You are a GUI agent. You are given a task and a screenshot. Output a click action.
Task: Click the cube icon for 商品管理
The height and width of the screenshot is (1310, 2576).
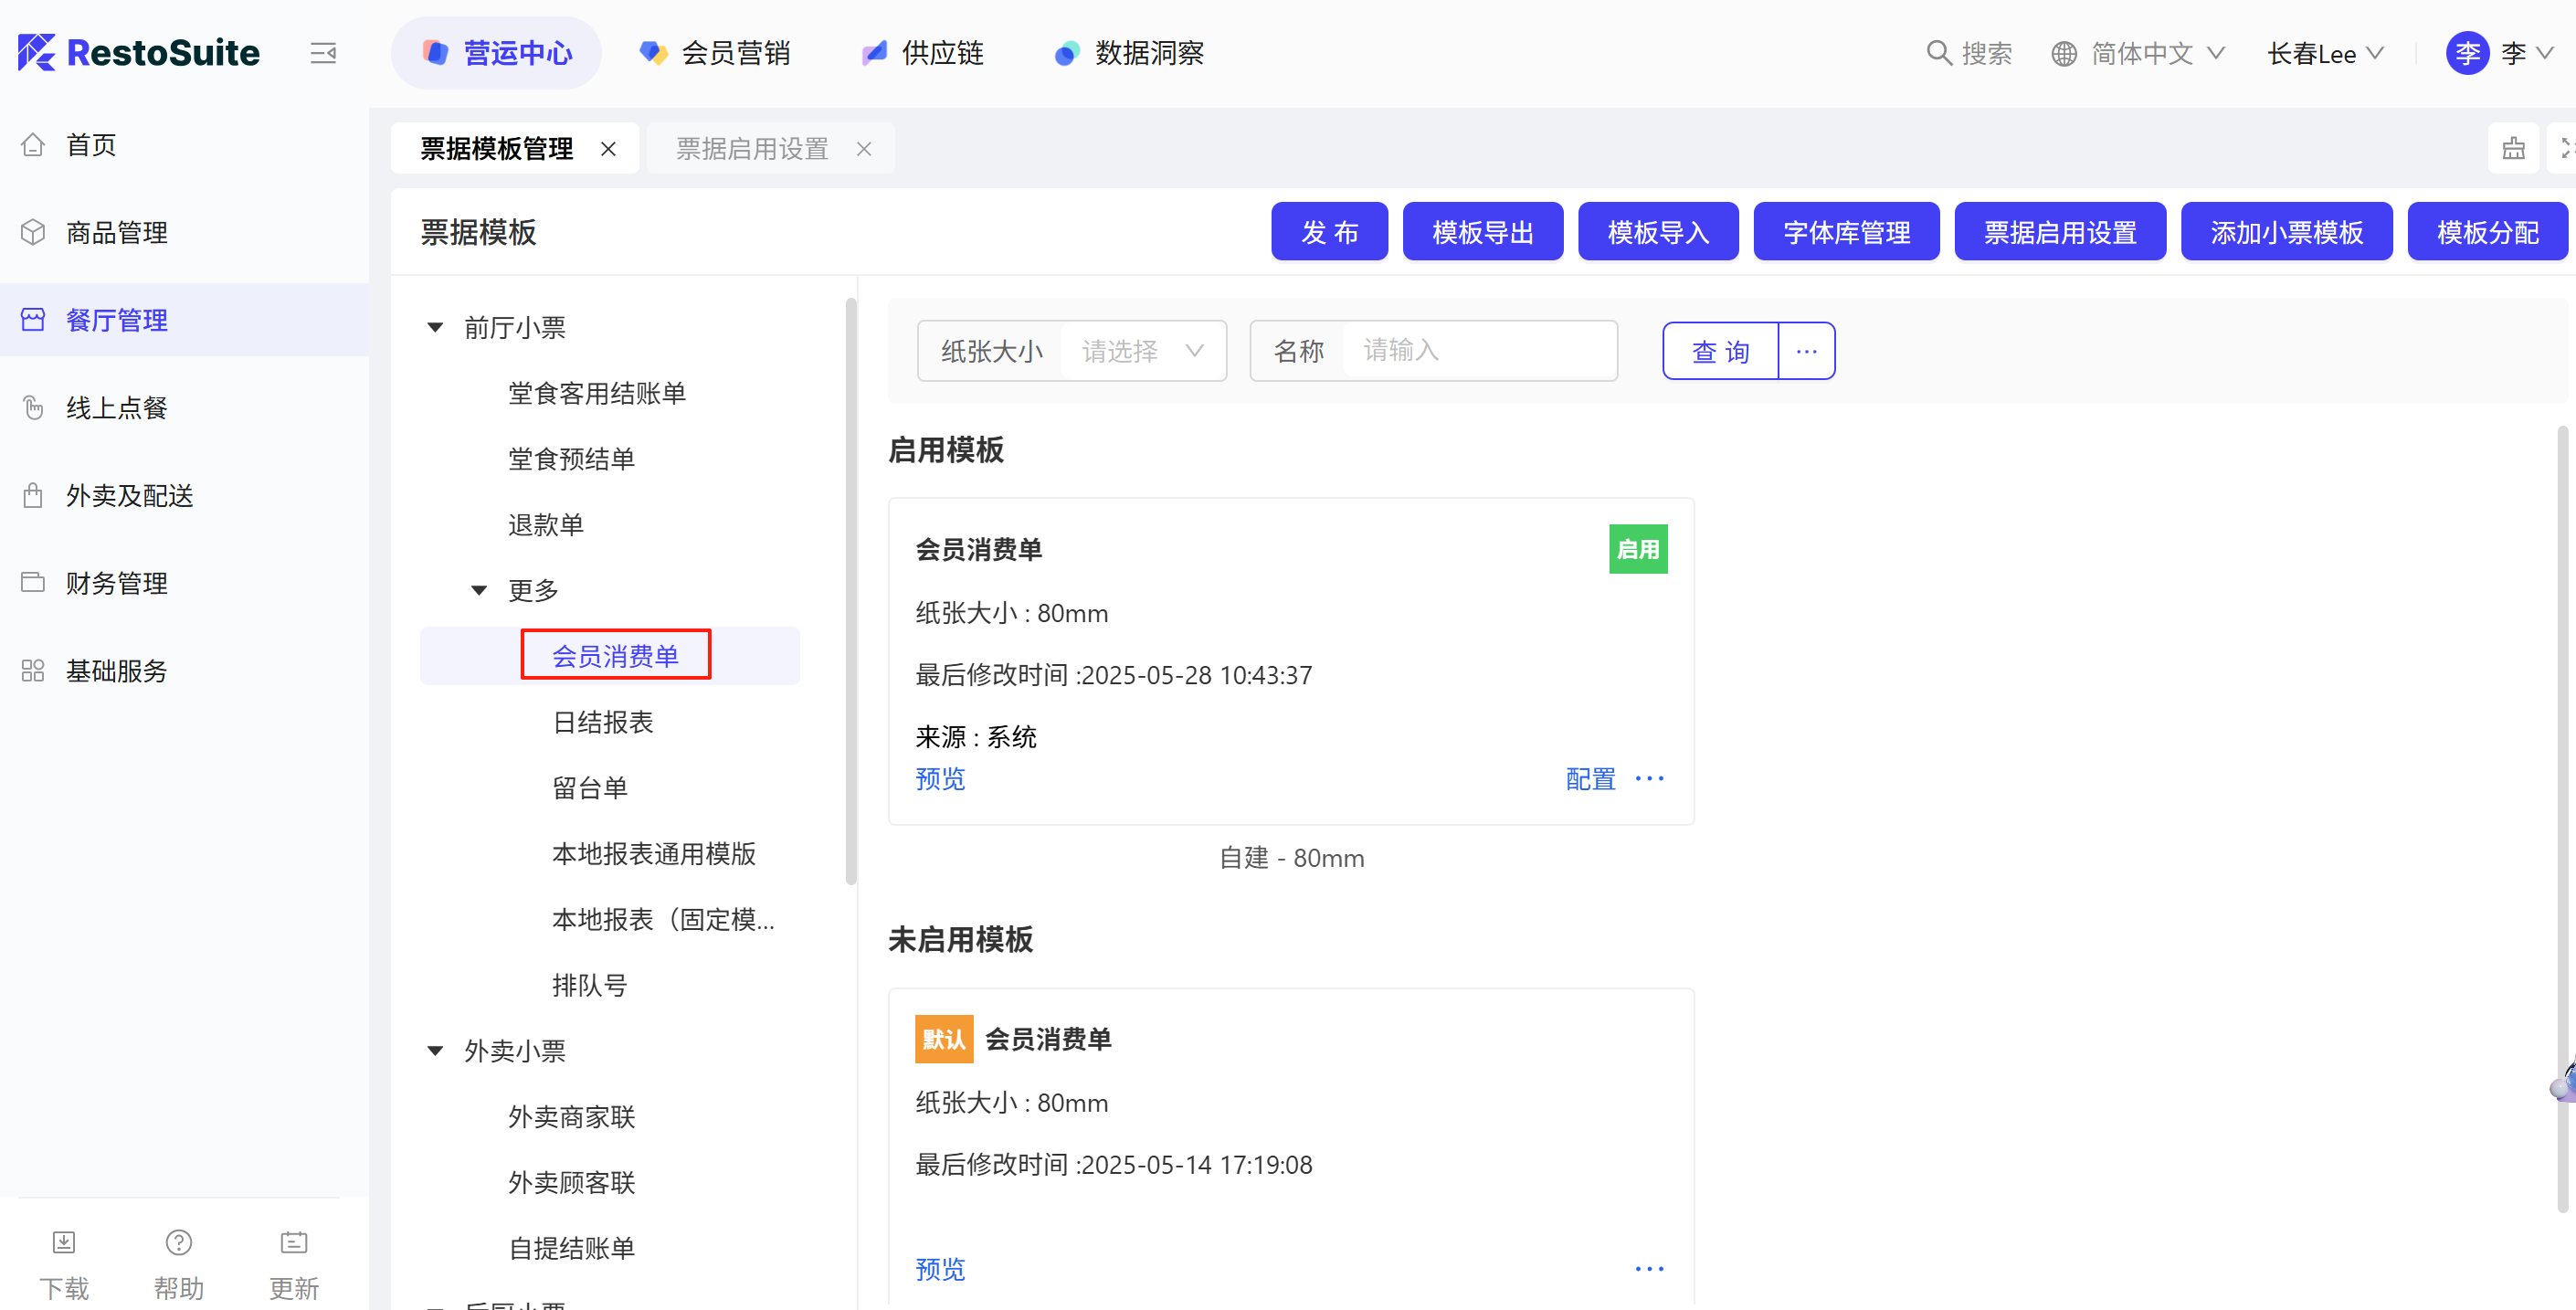[x=33, y=232]
